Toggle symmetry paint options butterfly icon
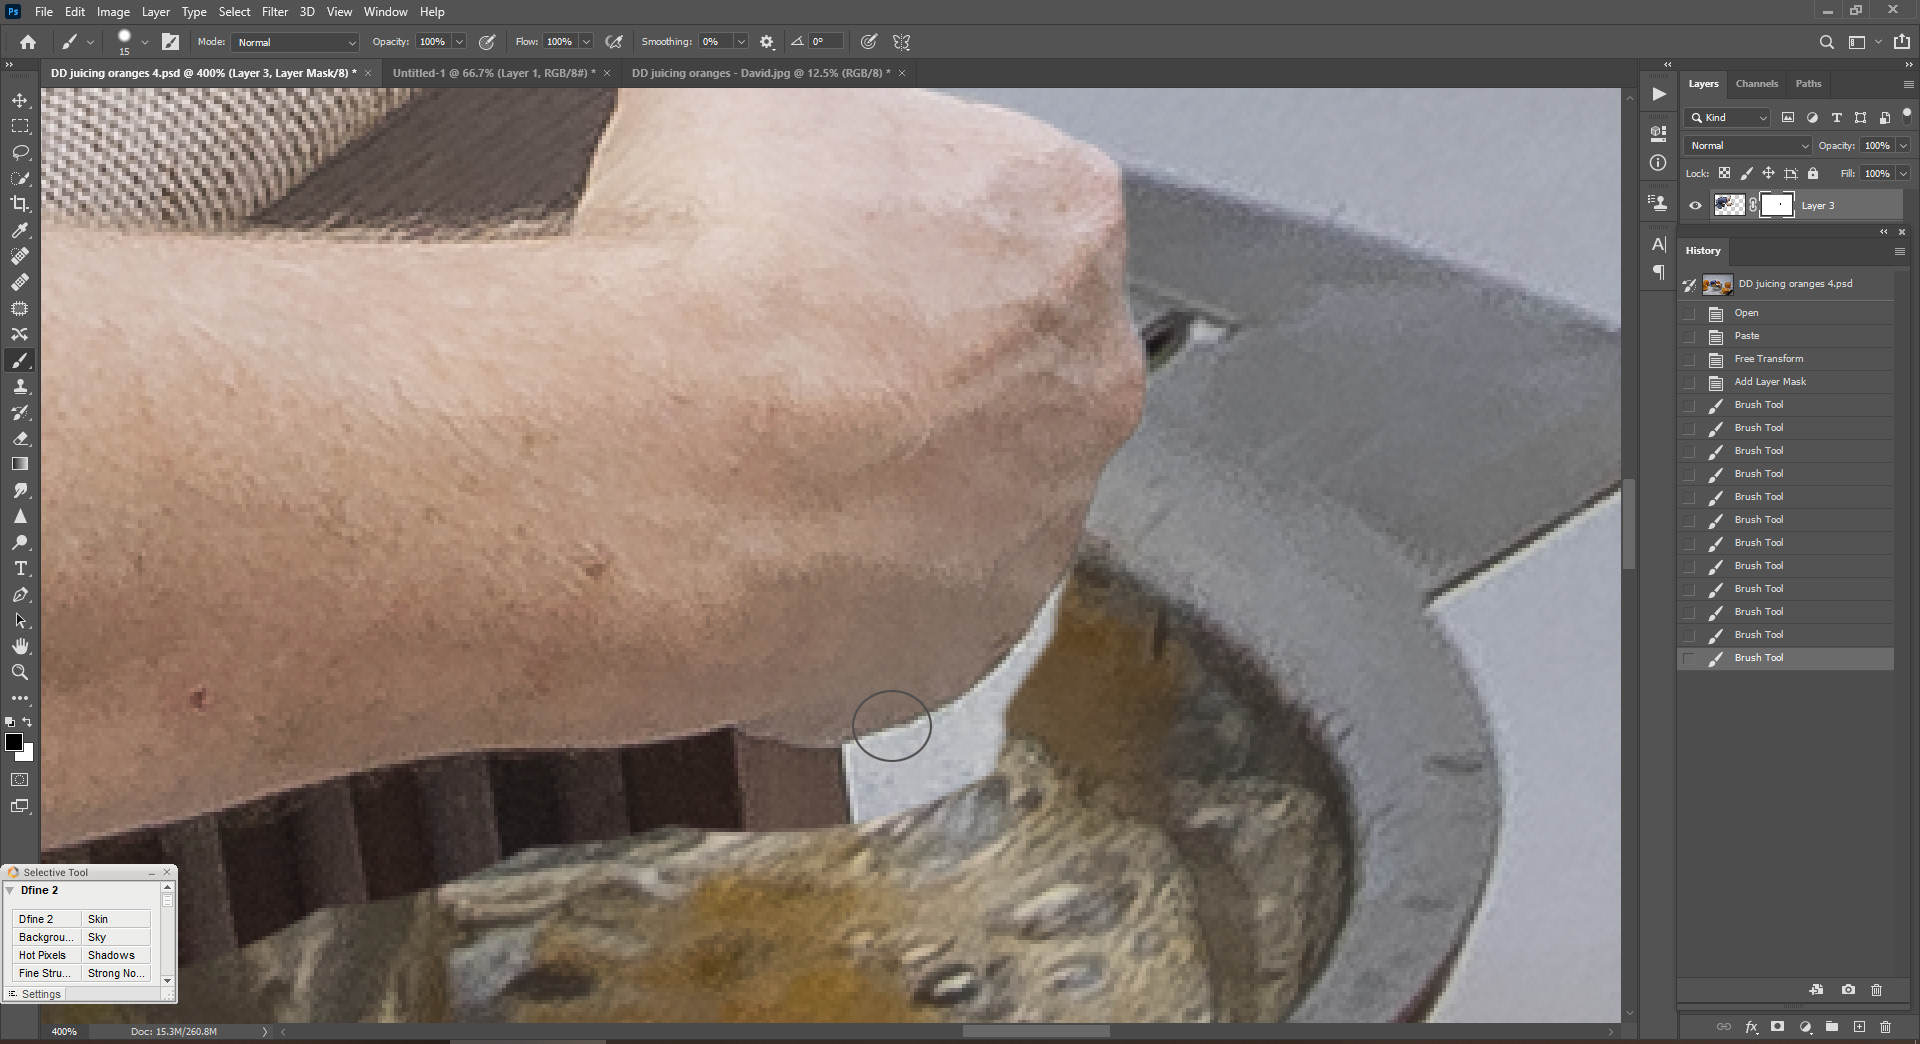 902,42
